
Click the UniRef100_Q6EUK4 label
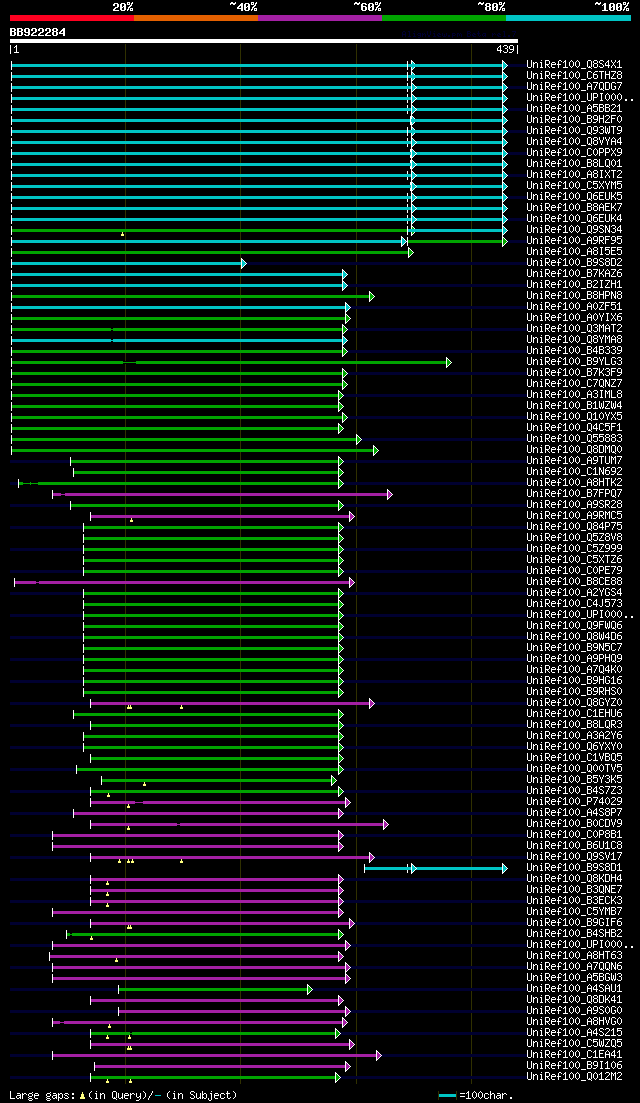574,219
